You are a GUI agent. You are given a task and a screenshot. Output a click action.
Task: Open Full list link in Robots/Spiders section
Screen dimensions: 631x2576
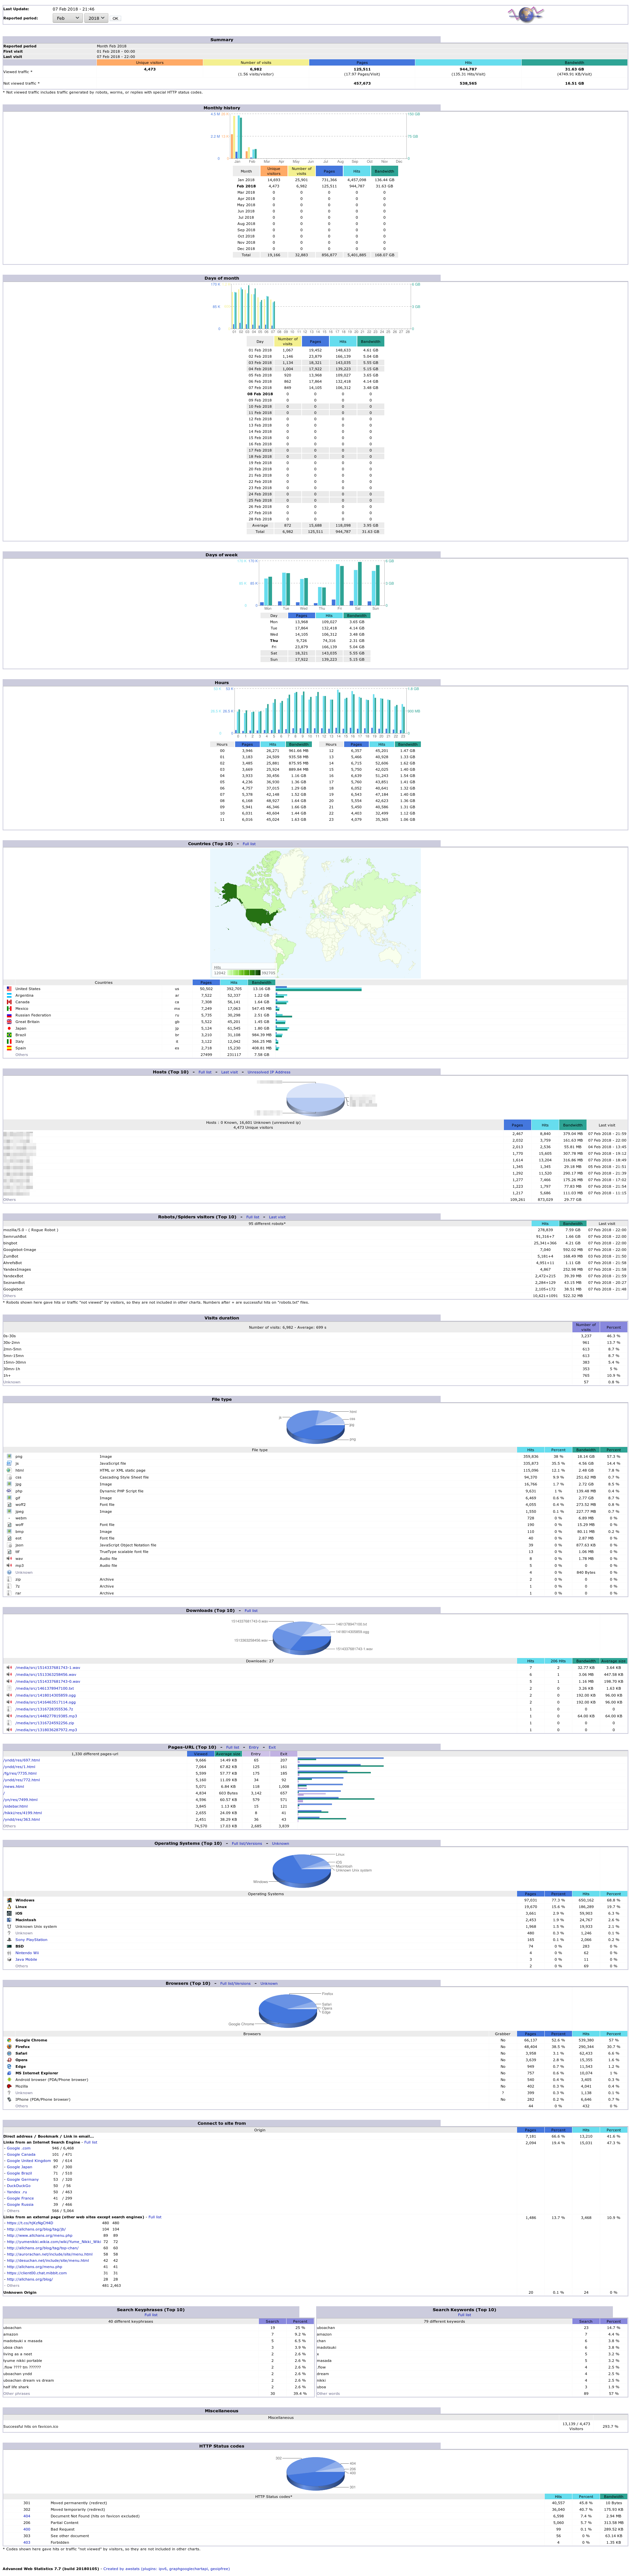(253, 1217)
